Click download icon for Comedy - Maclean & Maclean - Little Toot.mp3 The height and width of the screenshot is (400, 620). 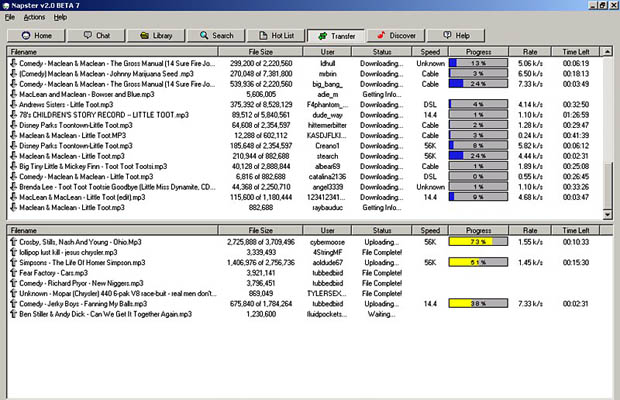[x=13, y=176]
